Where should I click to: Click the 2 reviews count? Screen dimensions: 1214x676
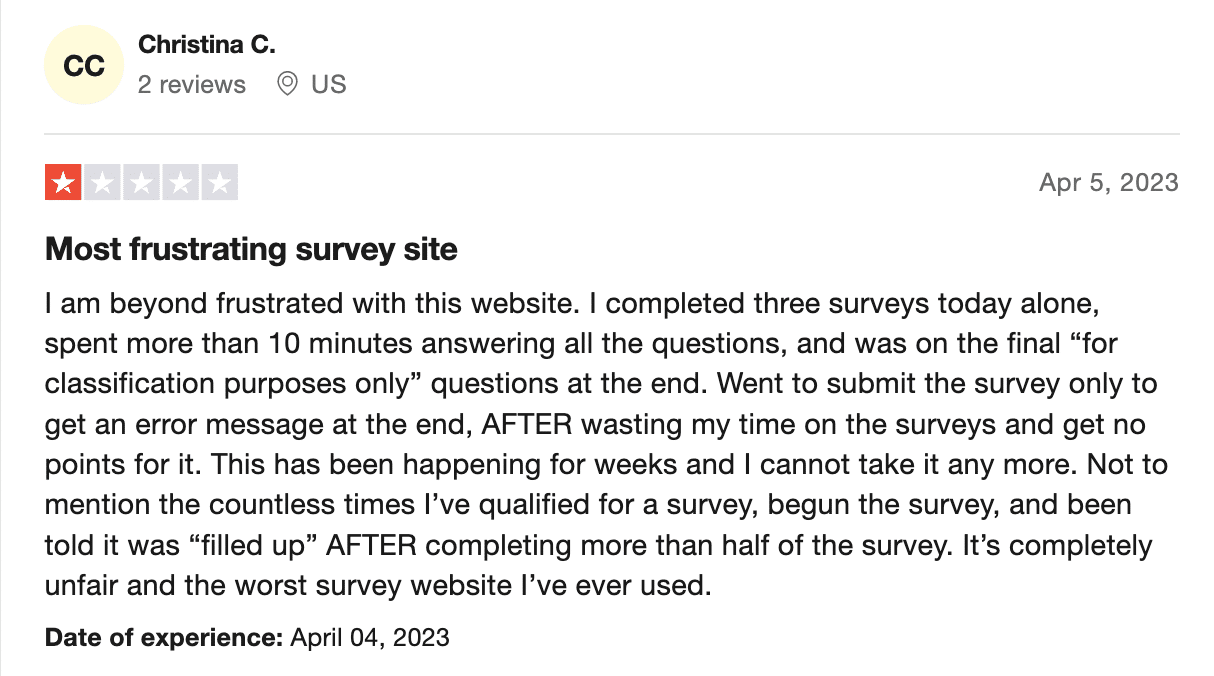point(191,84)
